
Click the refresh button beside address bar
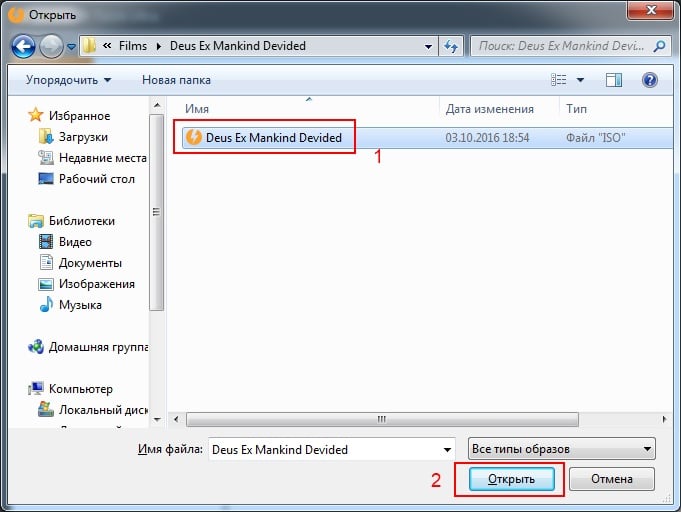pos(451,46)
